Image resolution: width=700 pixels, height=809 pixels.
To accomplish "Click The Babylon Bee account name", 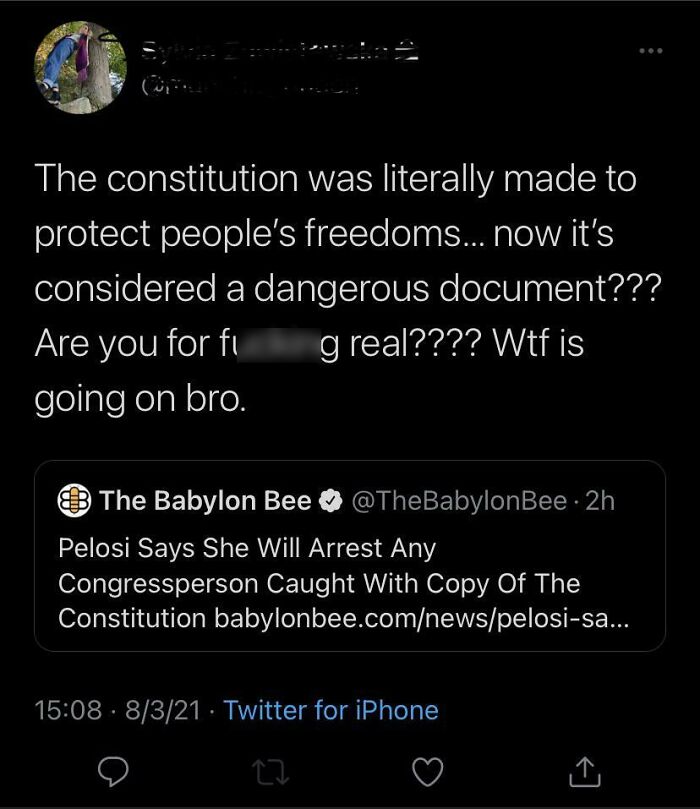I will pos(205,501).
